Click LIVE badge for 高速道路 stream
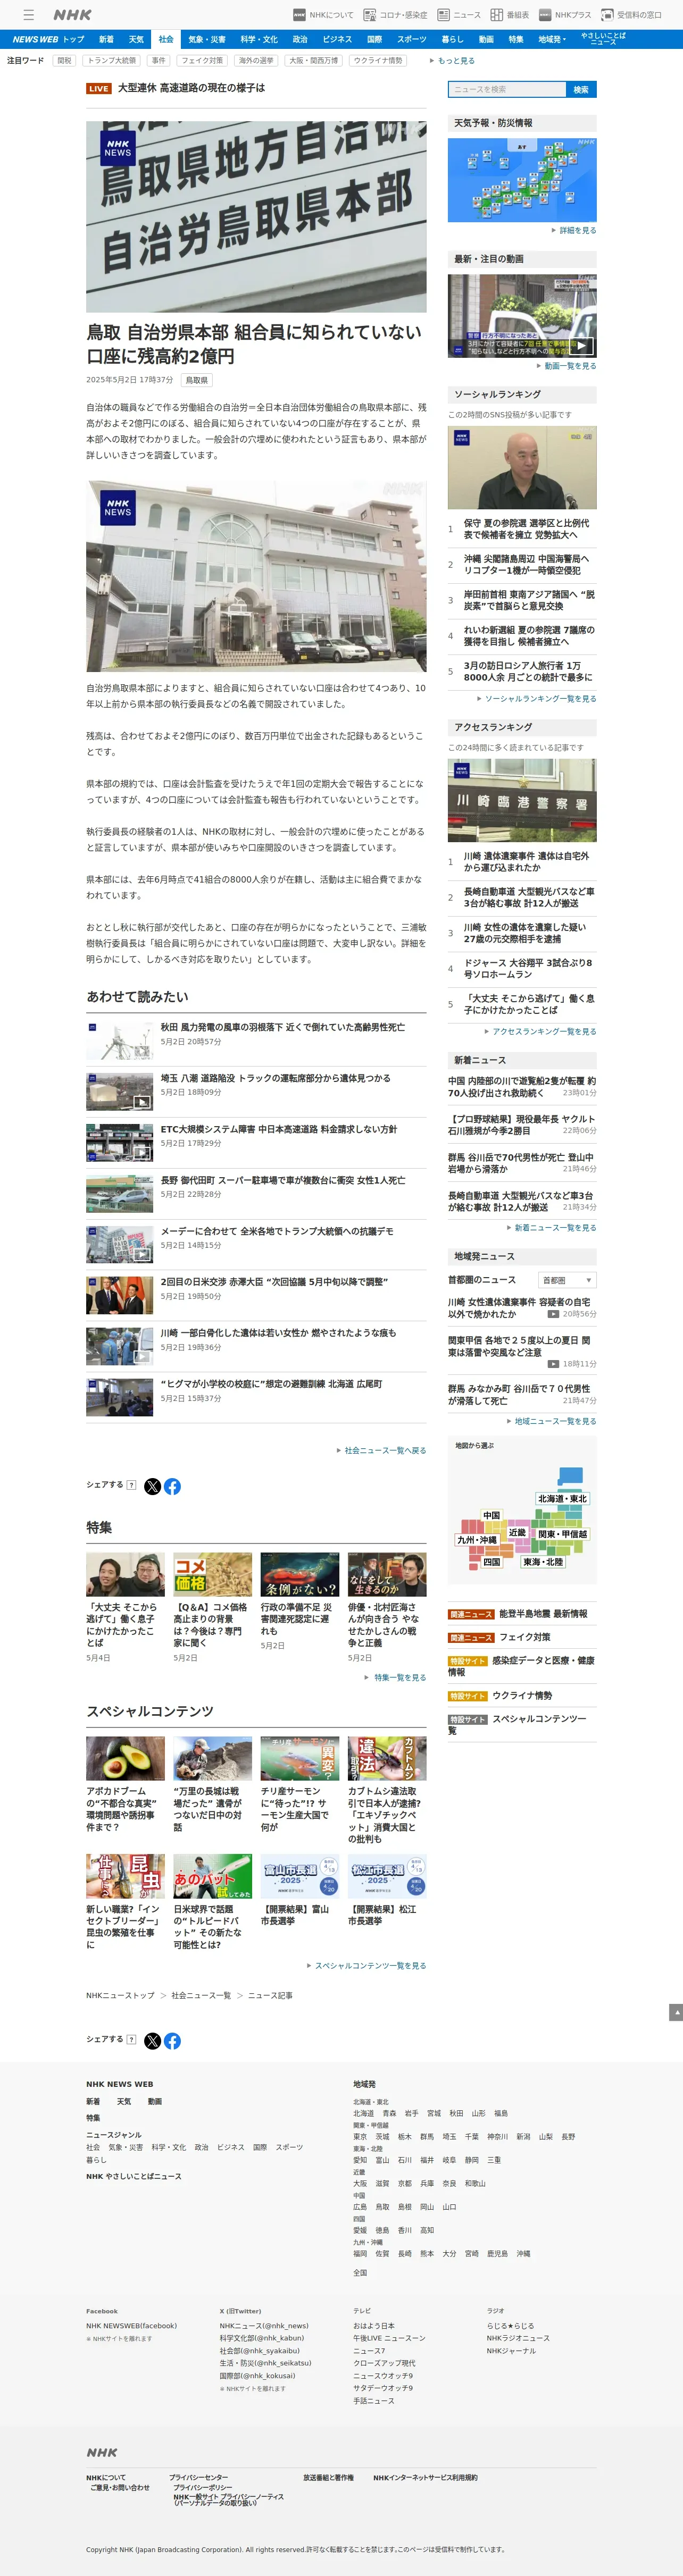The width and height of the screenshot is (683, 2576). 98,88
